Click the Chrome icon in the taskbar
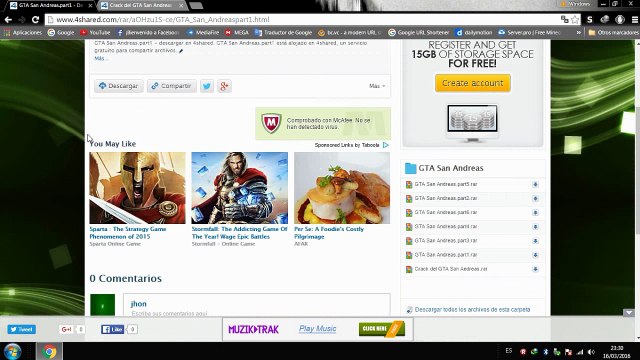Image resolution: width=640 pixels, height=360 pixels. pos(49,351)
